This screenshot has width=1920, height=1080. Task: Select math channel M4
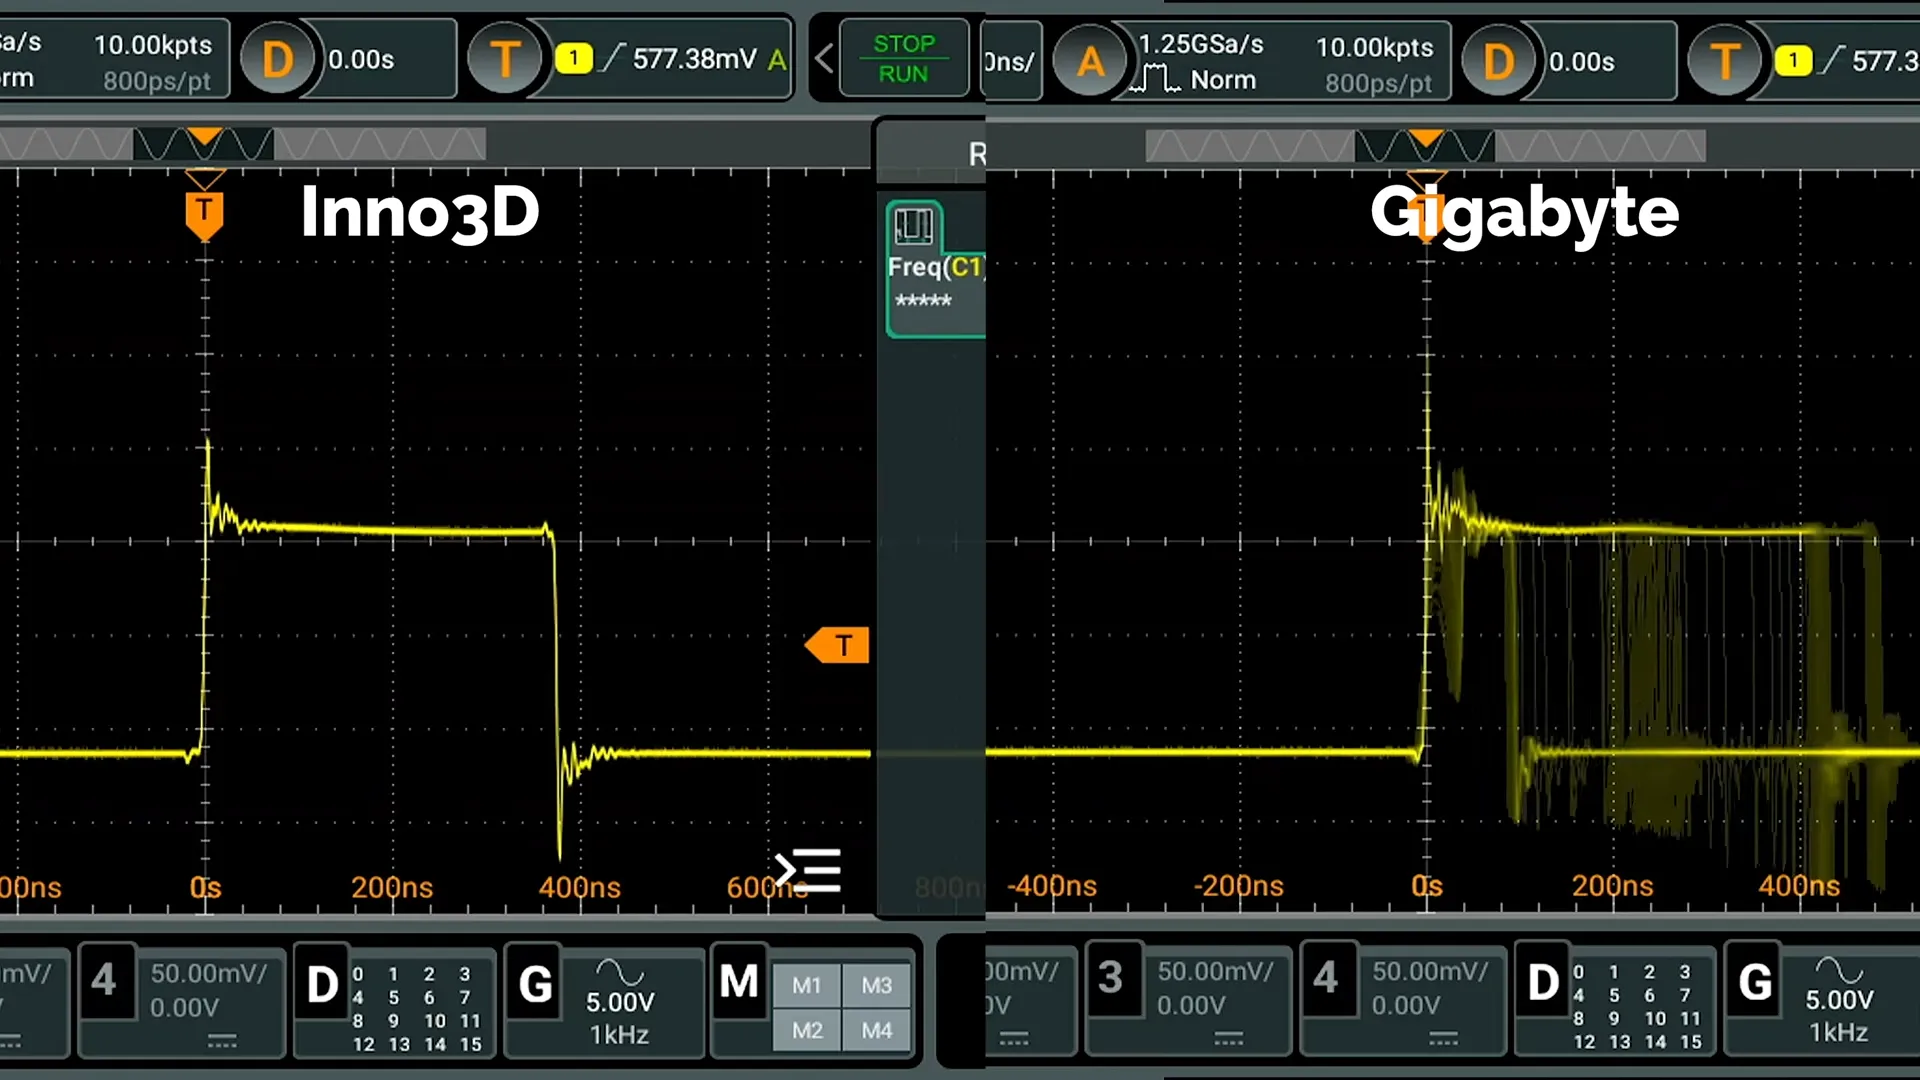[877, 1030]
